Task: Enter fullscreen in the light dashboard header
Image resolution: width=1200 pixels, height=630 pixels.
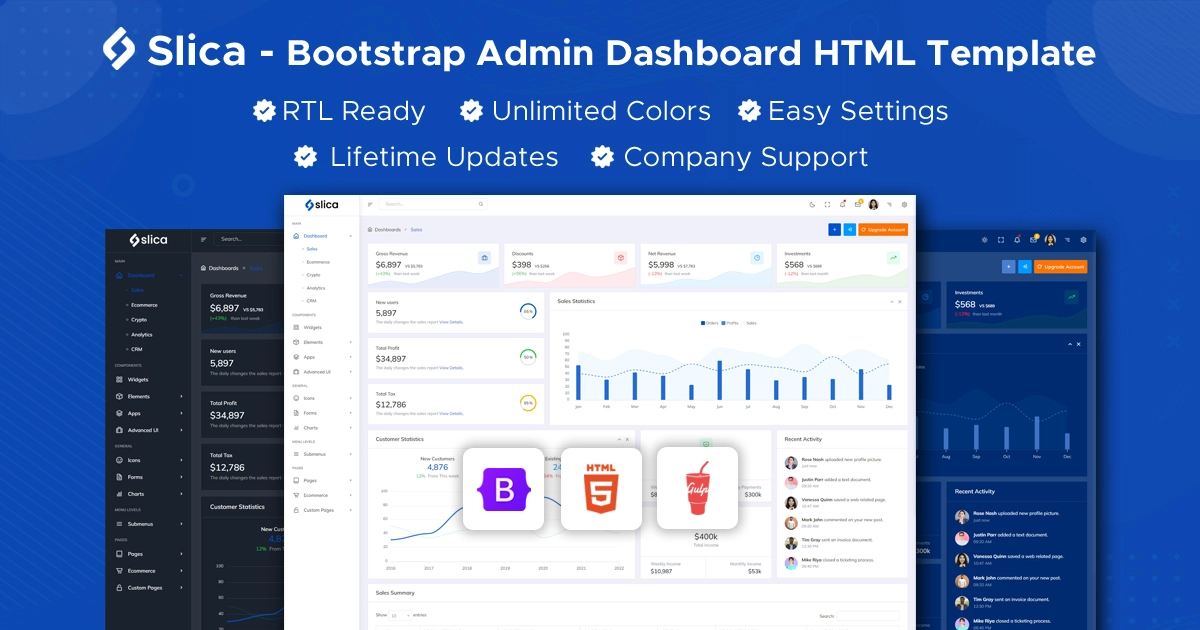Action: click(x=828, y=204)
